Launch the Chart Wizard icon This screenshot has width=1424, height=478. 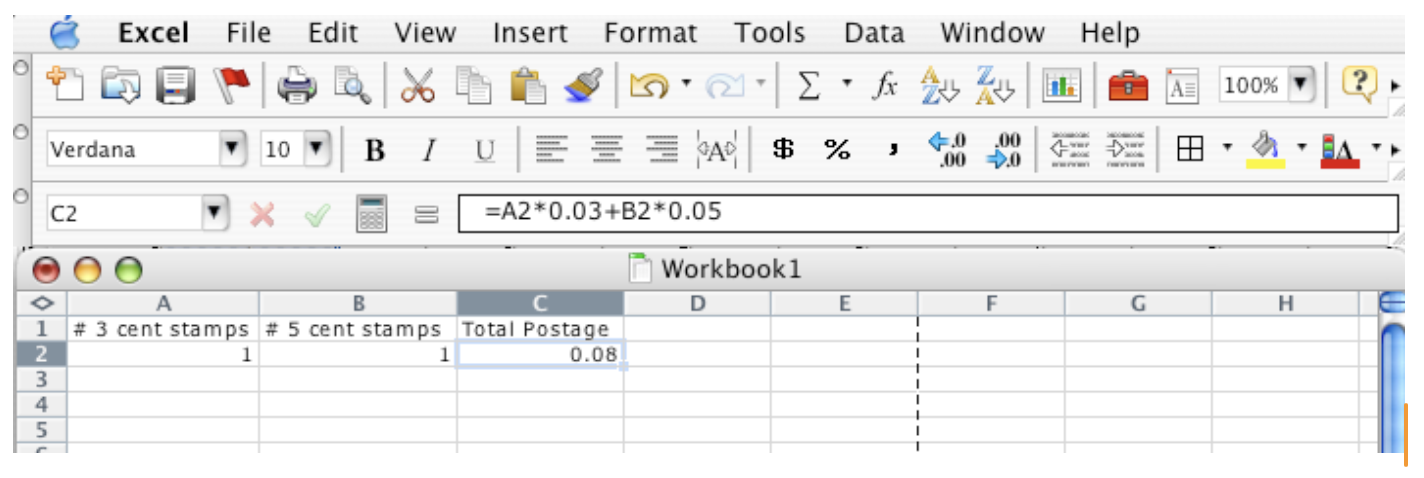click(1060, 87)
